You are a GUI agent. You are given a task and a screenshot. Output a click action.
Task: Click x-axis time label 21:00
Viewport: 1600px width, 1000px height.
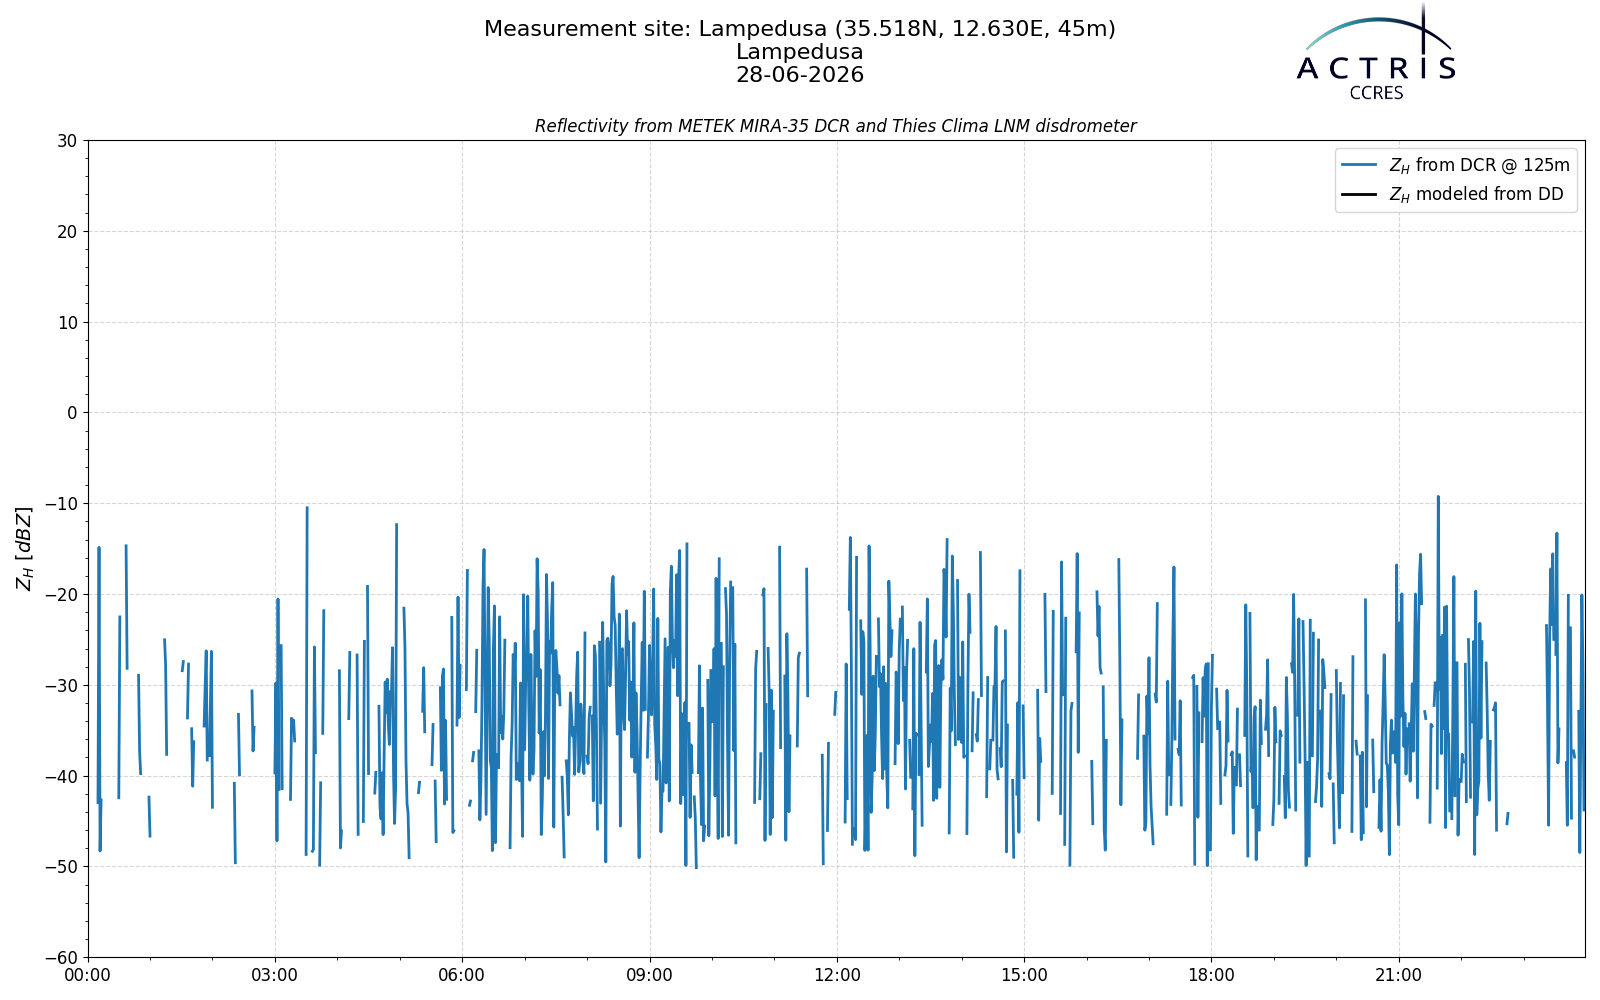click(1398, 975)
